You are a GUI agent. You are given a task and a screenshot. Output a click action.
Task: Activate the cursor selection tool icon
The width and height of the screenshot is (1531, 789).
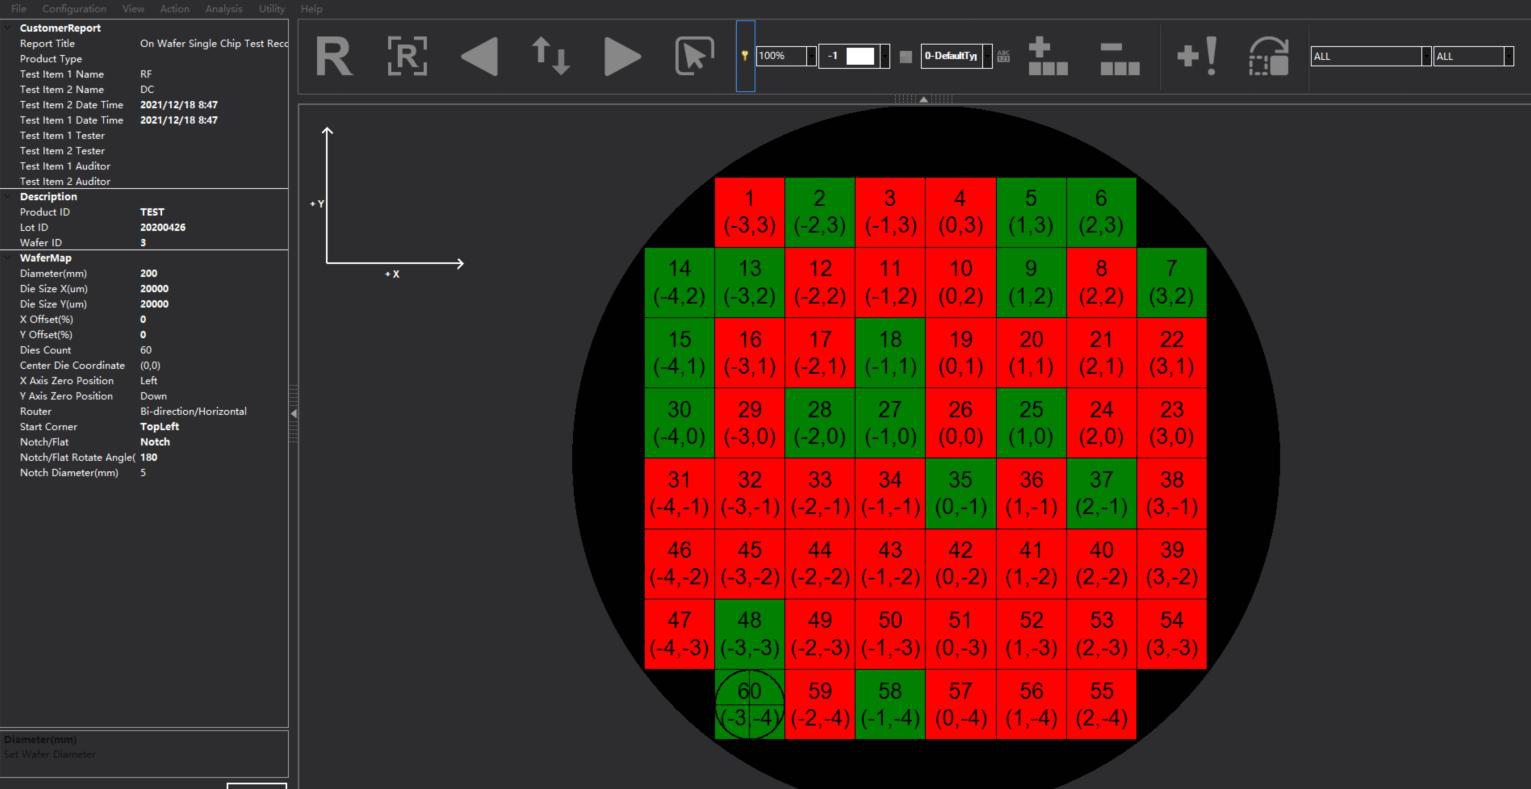[x=695, y=56]
